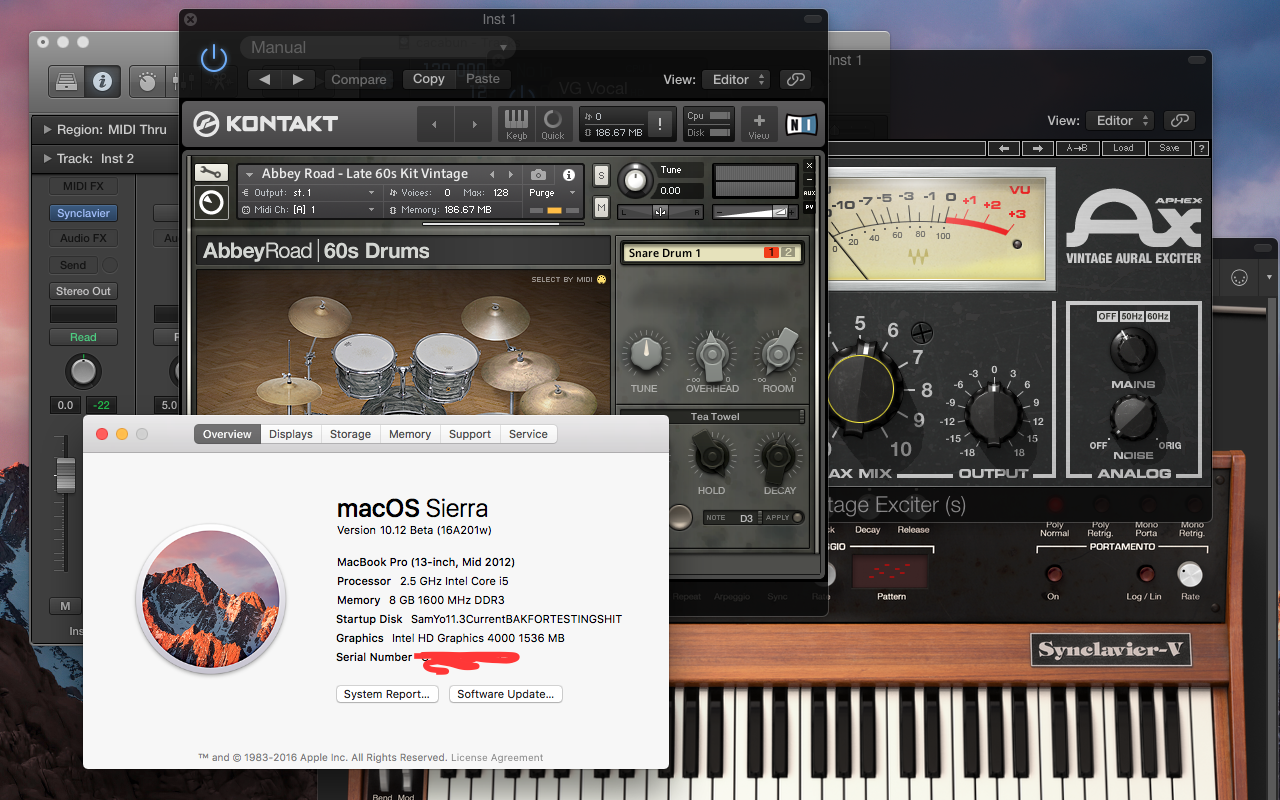Image resolution: width=1280 pixels, height=800 pixels.
Task: Click the Software Update button
Action: (506, 694)
